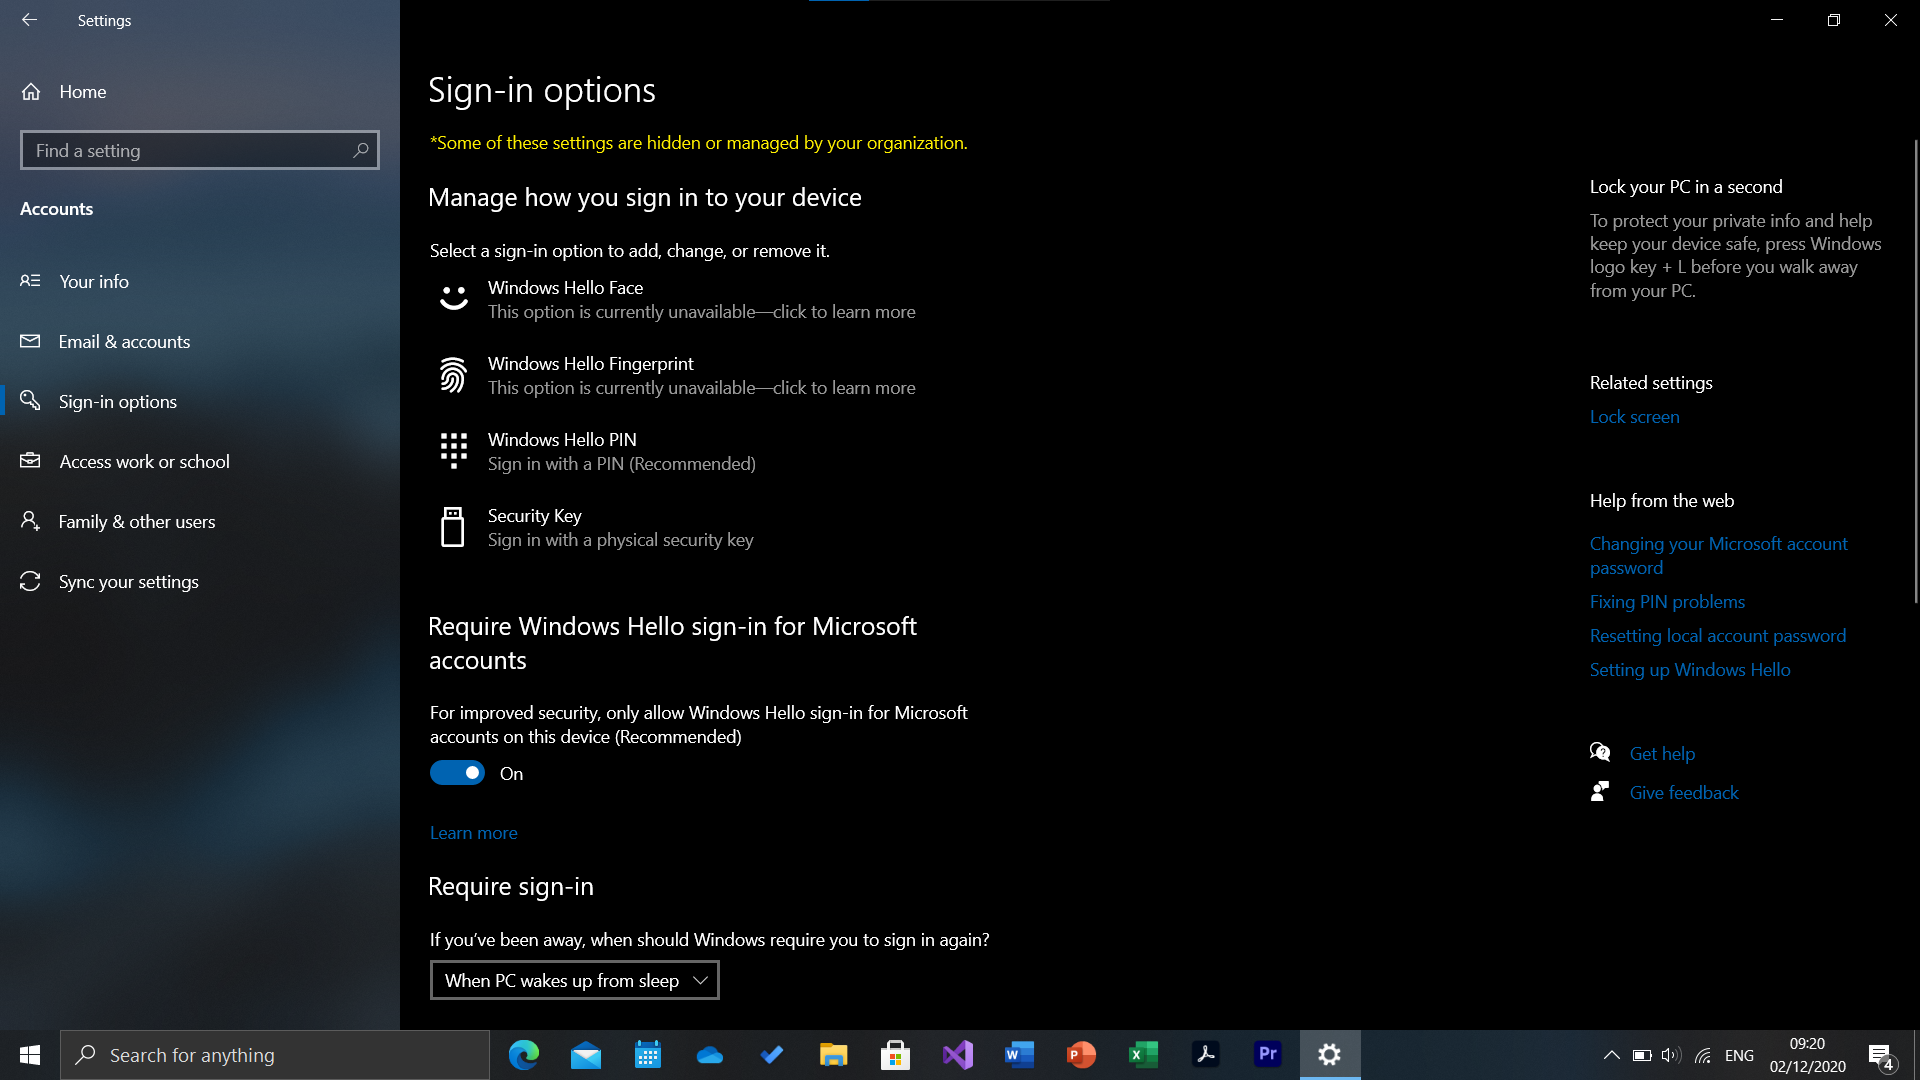Open Microsoft To Do from the taskbar
Viewport: 1920px width, 1080px height.
[x=772, y=1055]
